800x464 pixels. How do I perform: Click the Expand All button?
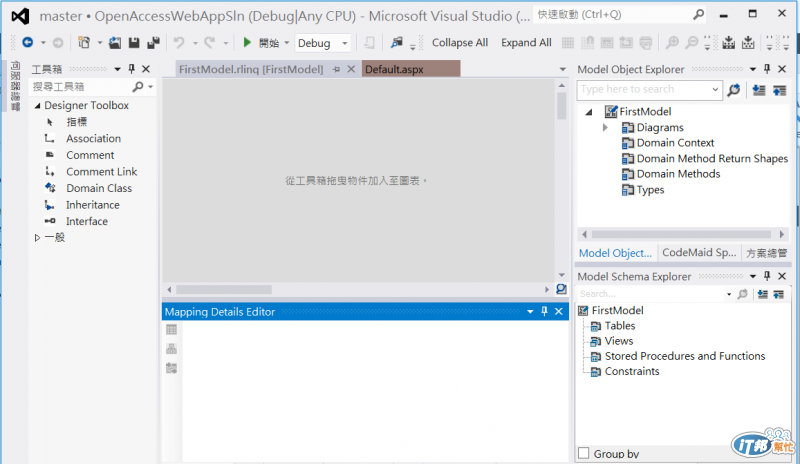pyautogui.click(x=526, y=43)
